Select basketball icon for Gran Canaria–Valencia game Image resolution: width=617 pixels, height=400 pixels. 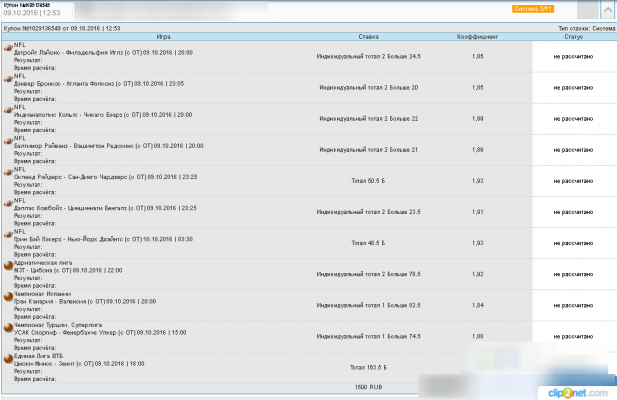click(x=6, y=295)
